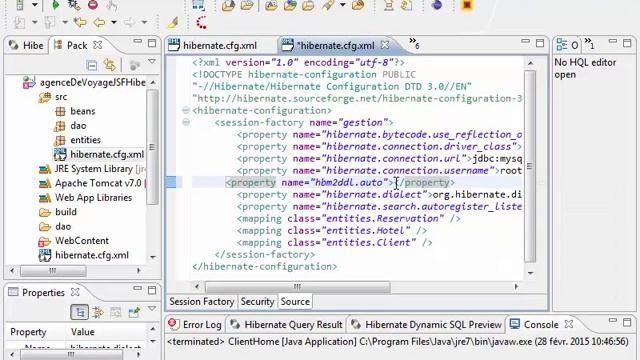Open the Hibernate Query Result tab
Viewport: 640px width, 360px height.
(287, 325)
